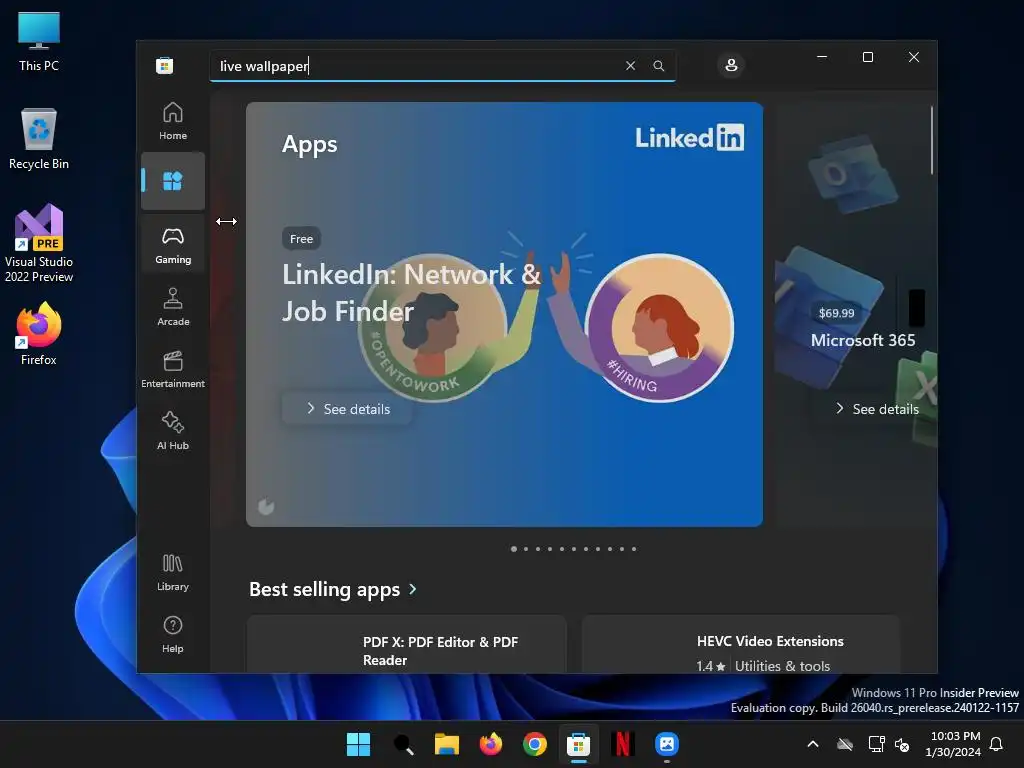
Task: Click the $69.99 price label
Action: click(x=837, y=313)
